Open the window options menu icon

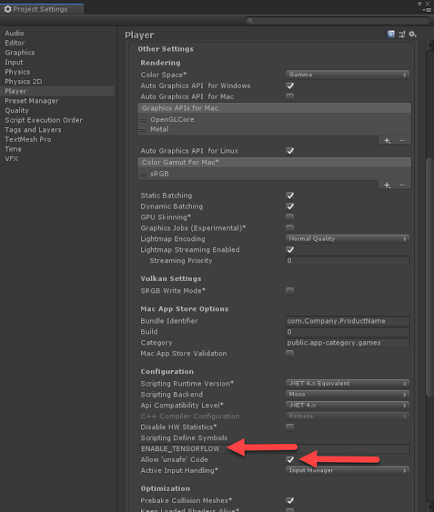tap(428, 10)
